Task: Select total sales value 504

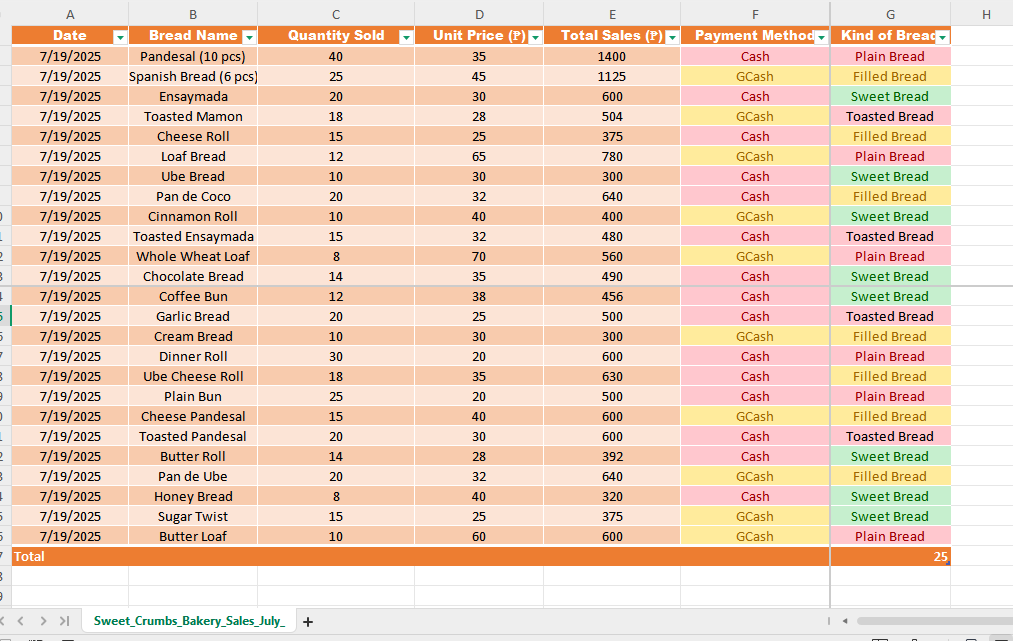Action: click(612, 116)
